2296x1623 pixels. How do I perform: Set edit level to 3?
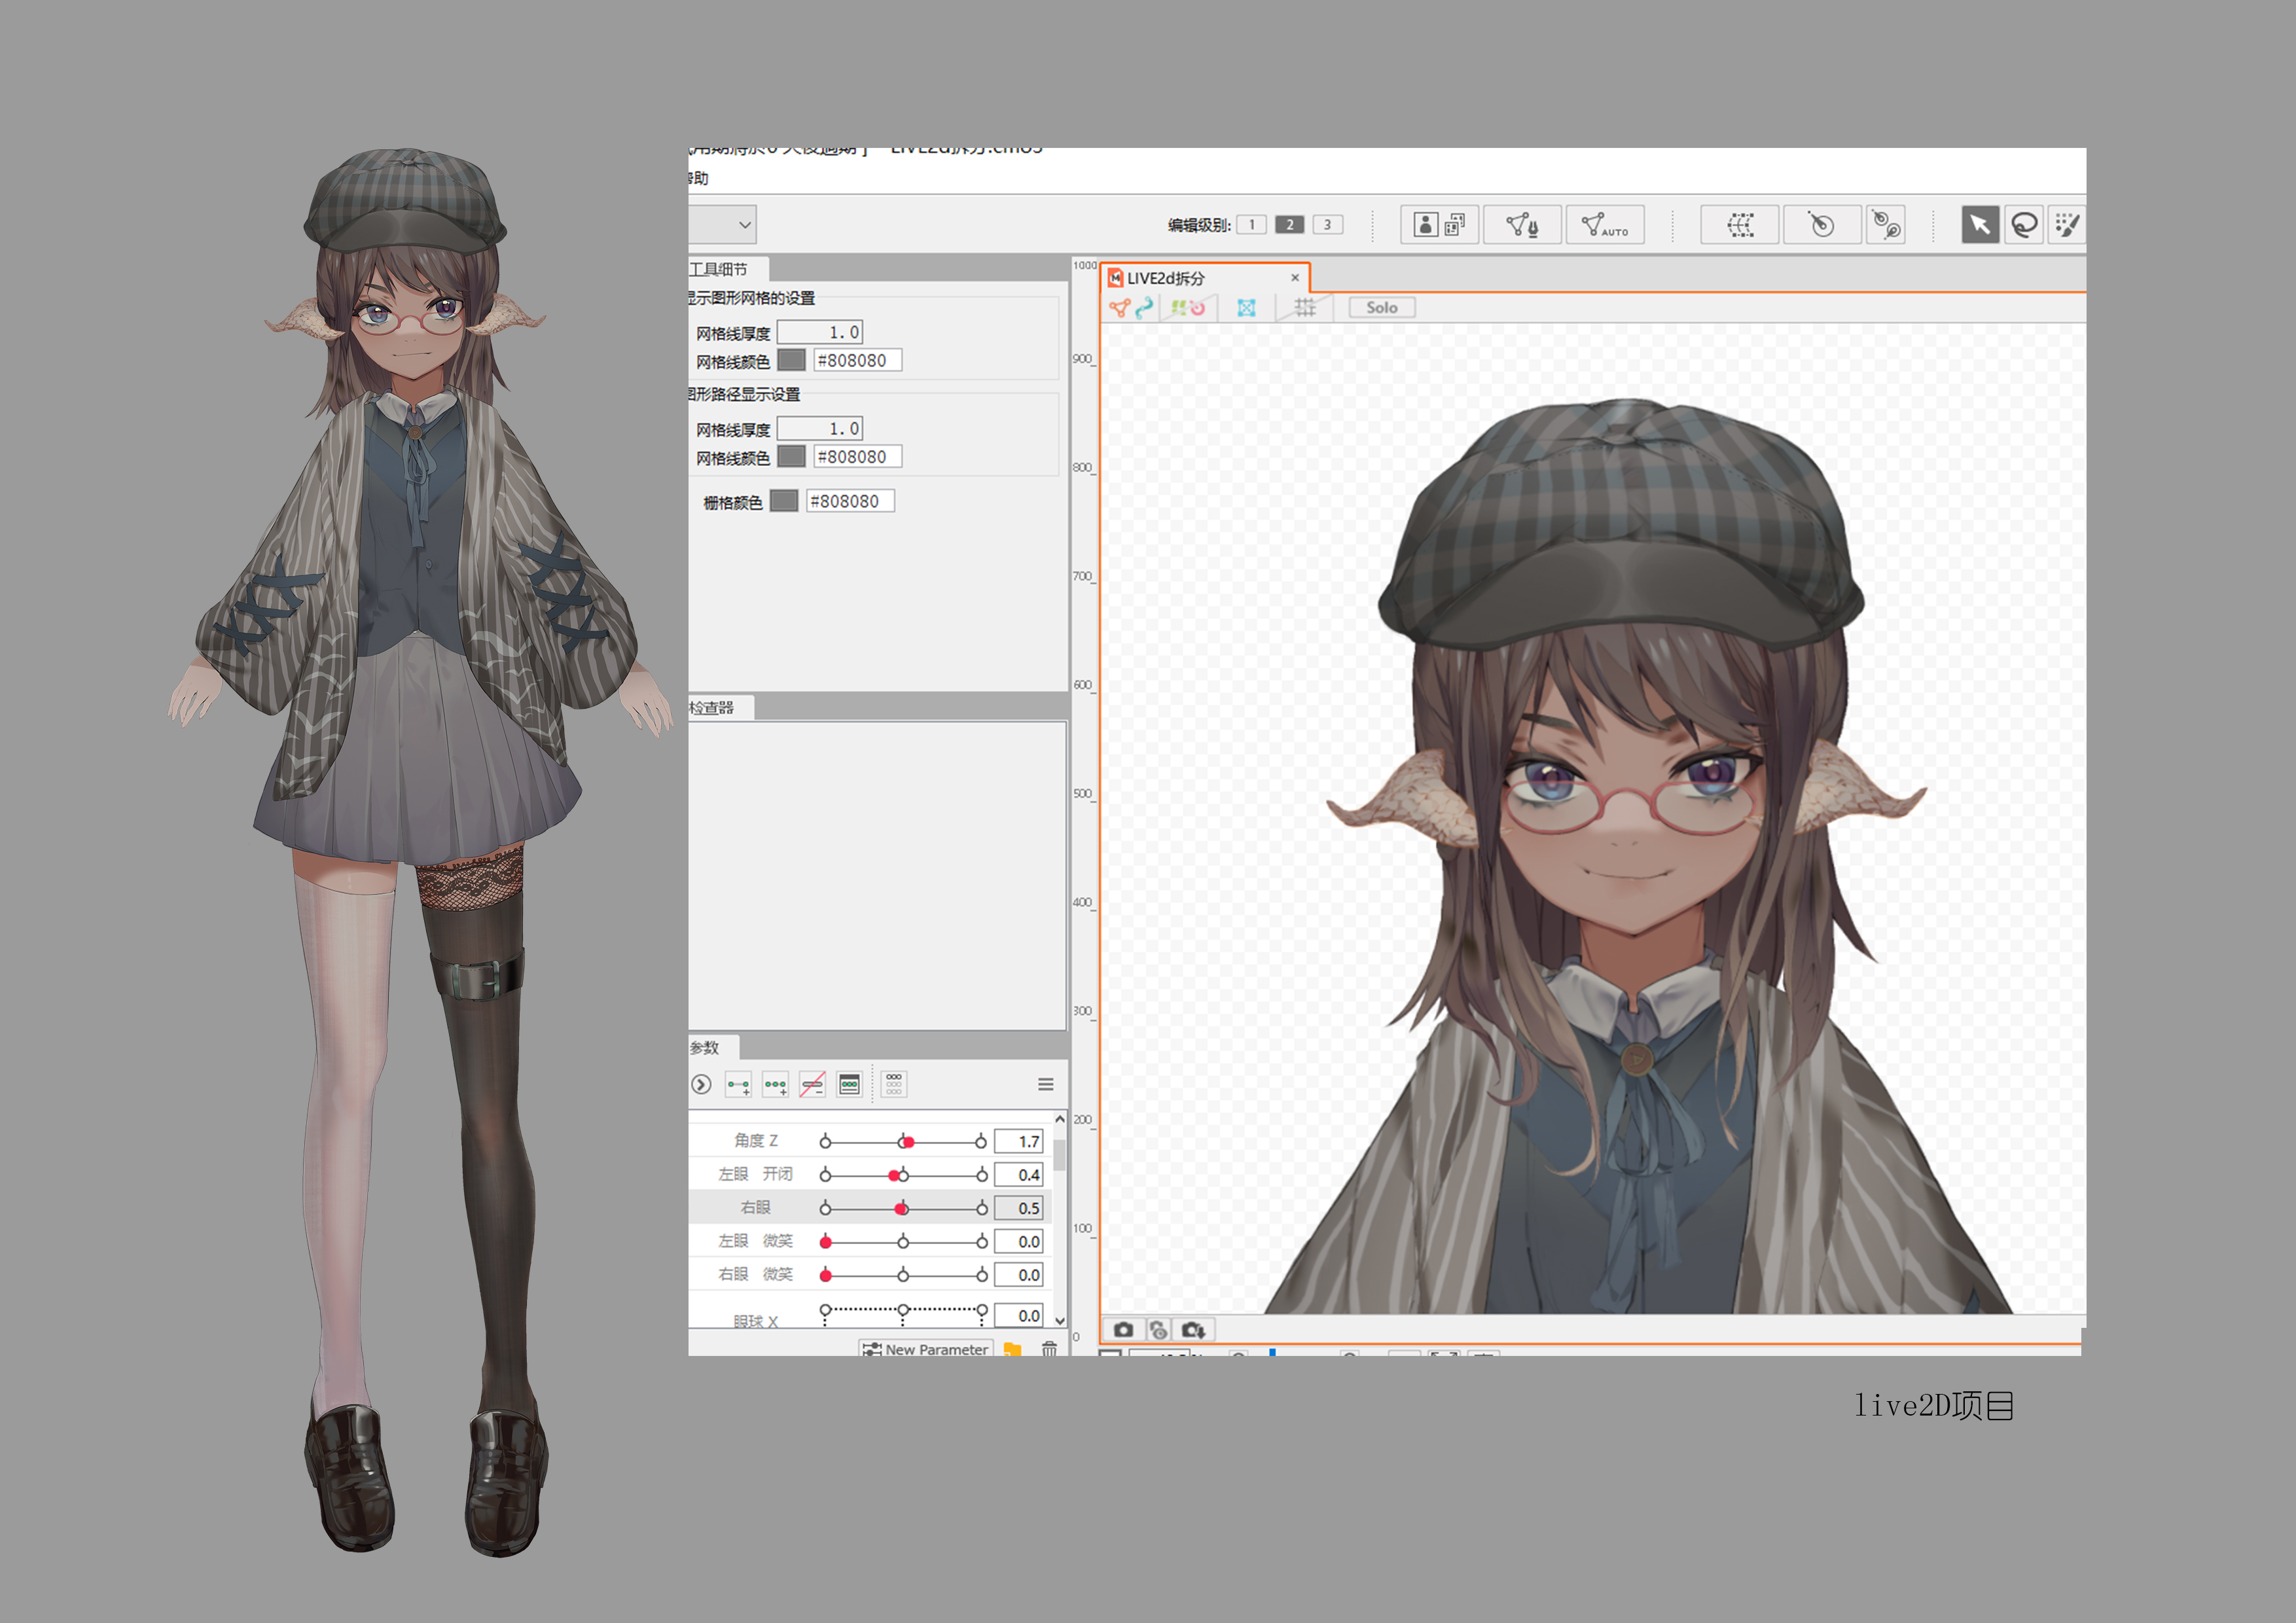coord(1327,225)
